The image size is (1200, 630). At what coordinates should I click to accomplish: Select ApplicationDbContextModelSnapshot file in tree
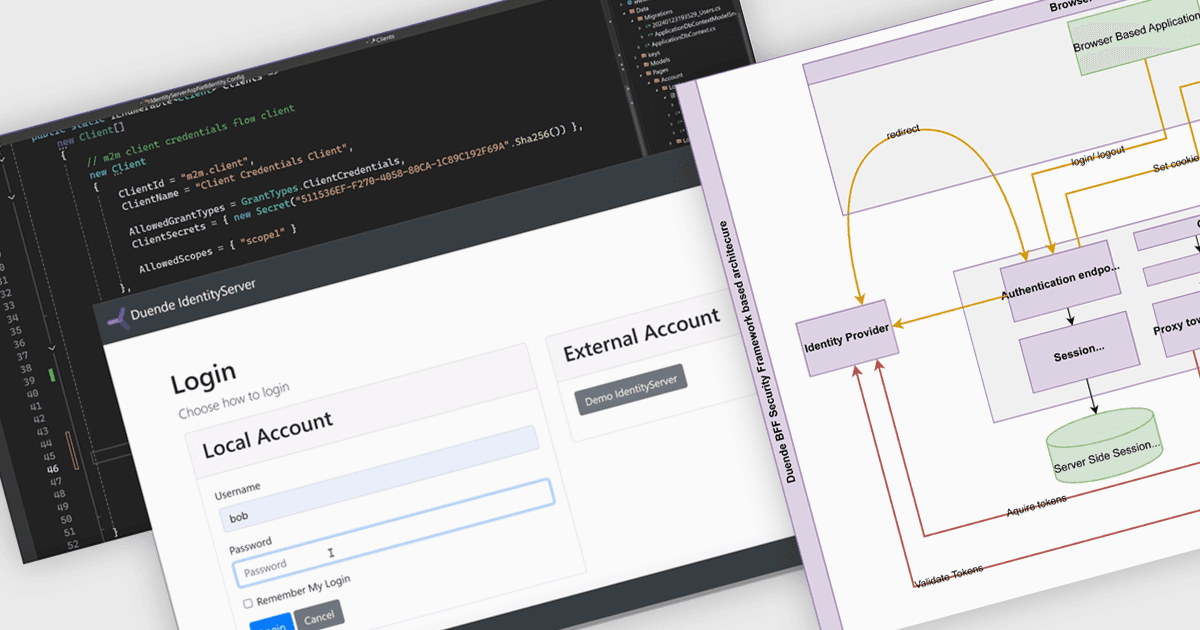[x=695, y=24]
